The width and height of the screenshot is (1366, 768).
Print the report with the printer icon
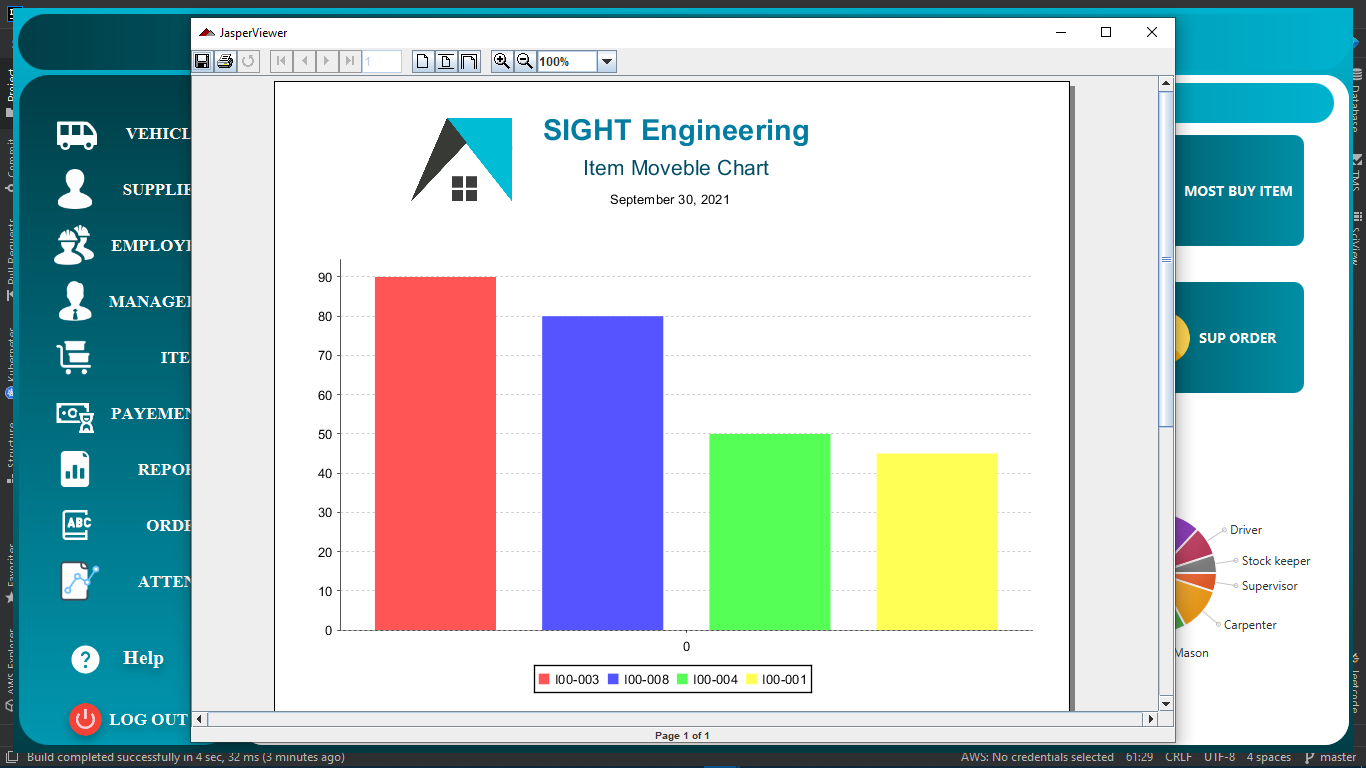[x=225, y=61]
